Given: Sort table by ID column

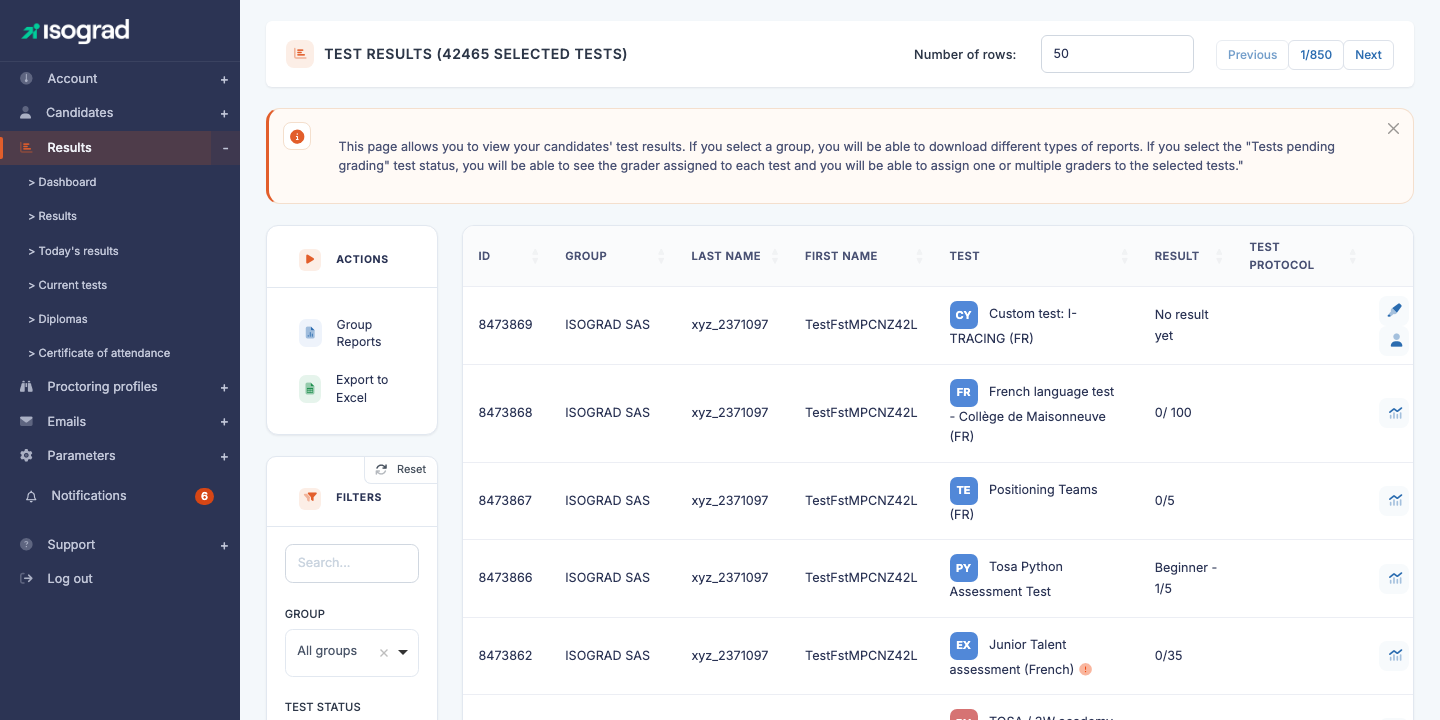Looking at the screenshot, I should coord(535,256).
